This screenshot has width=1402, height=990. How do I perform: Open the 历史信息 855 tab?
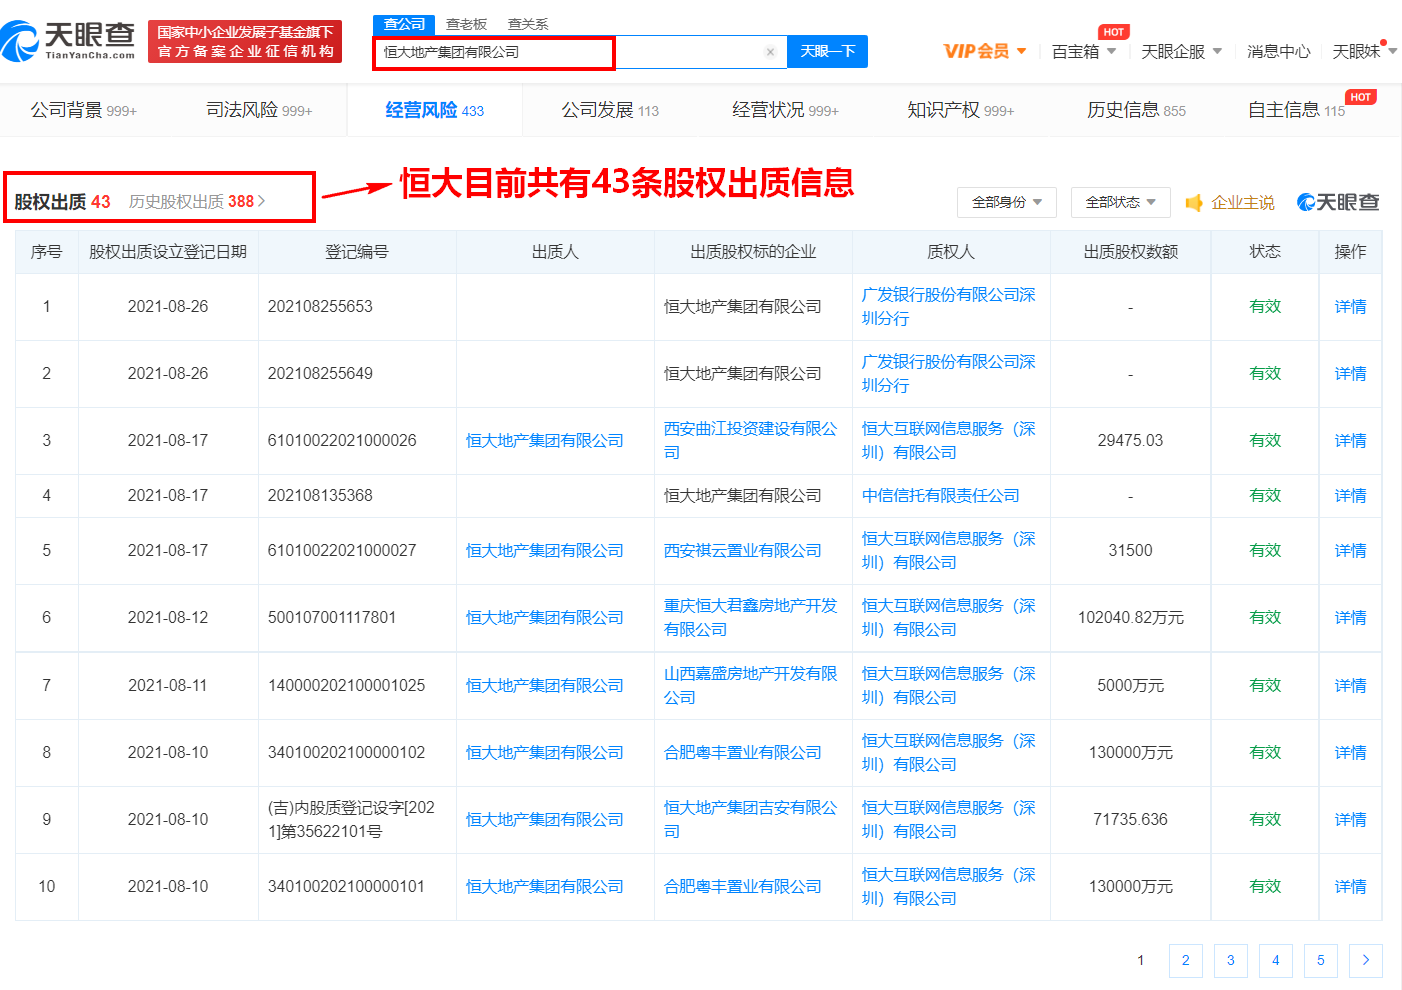(1136, 110)
